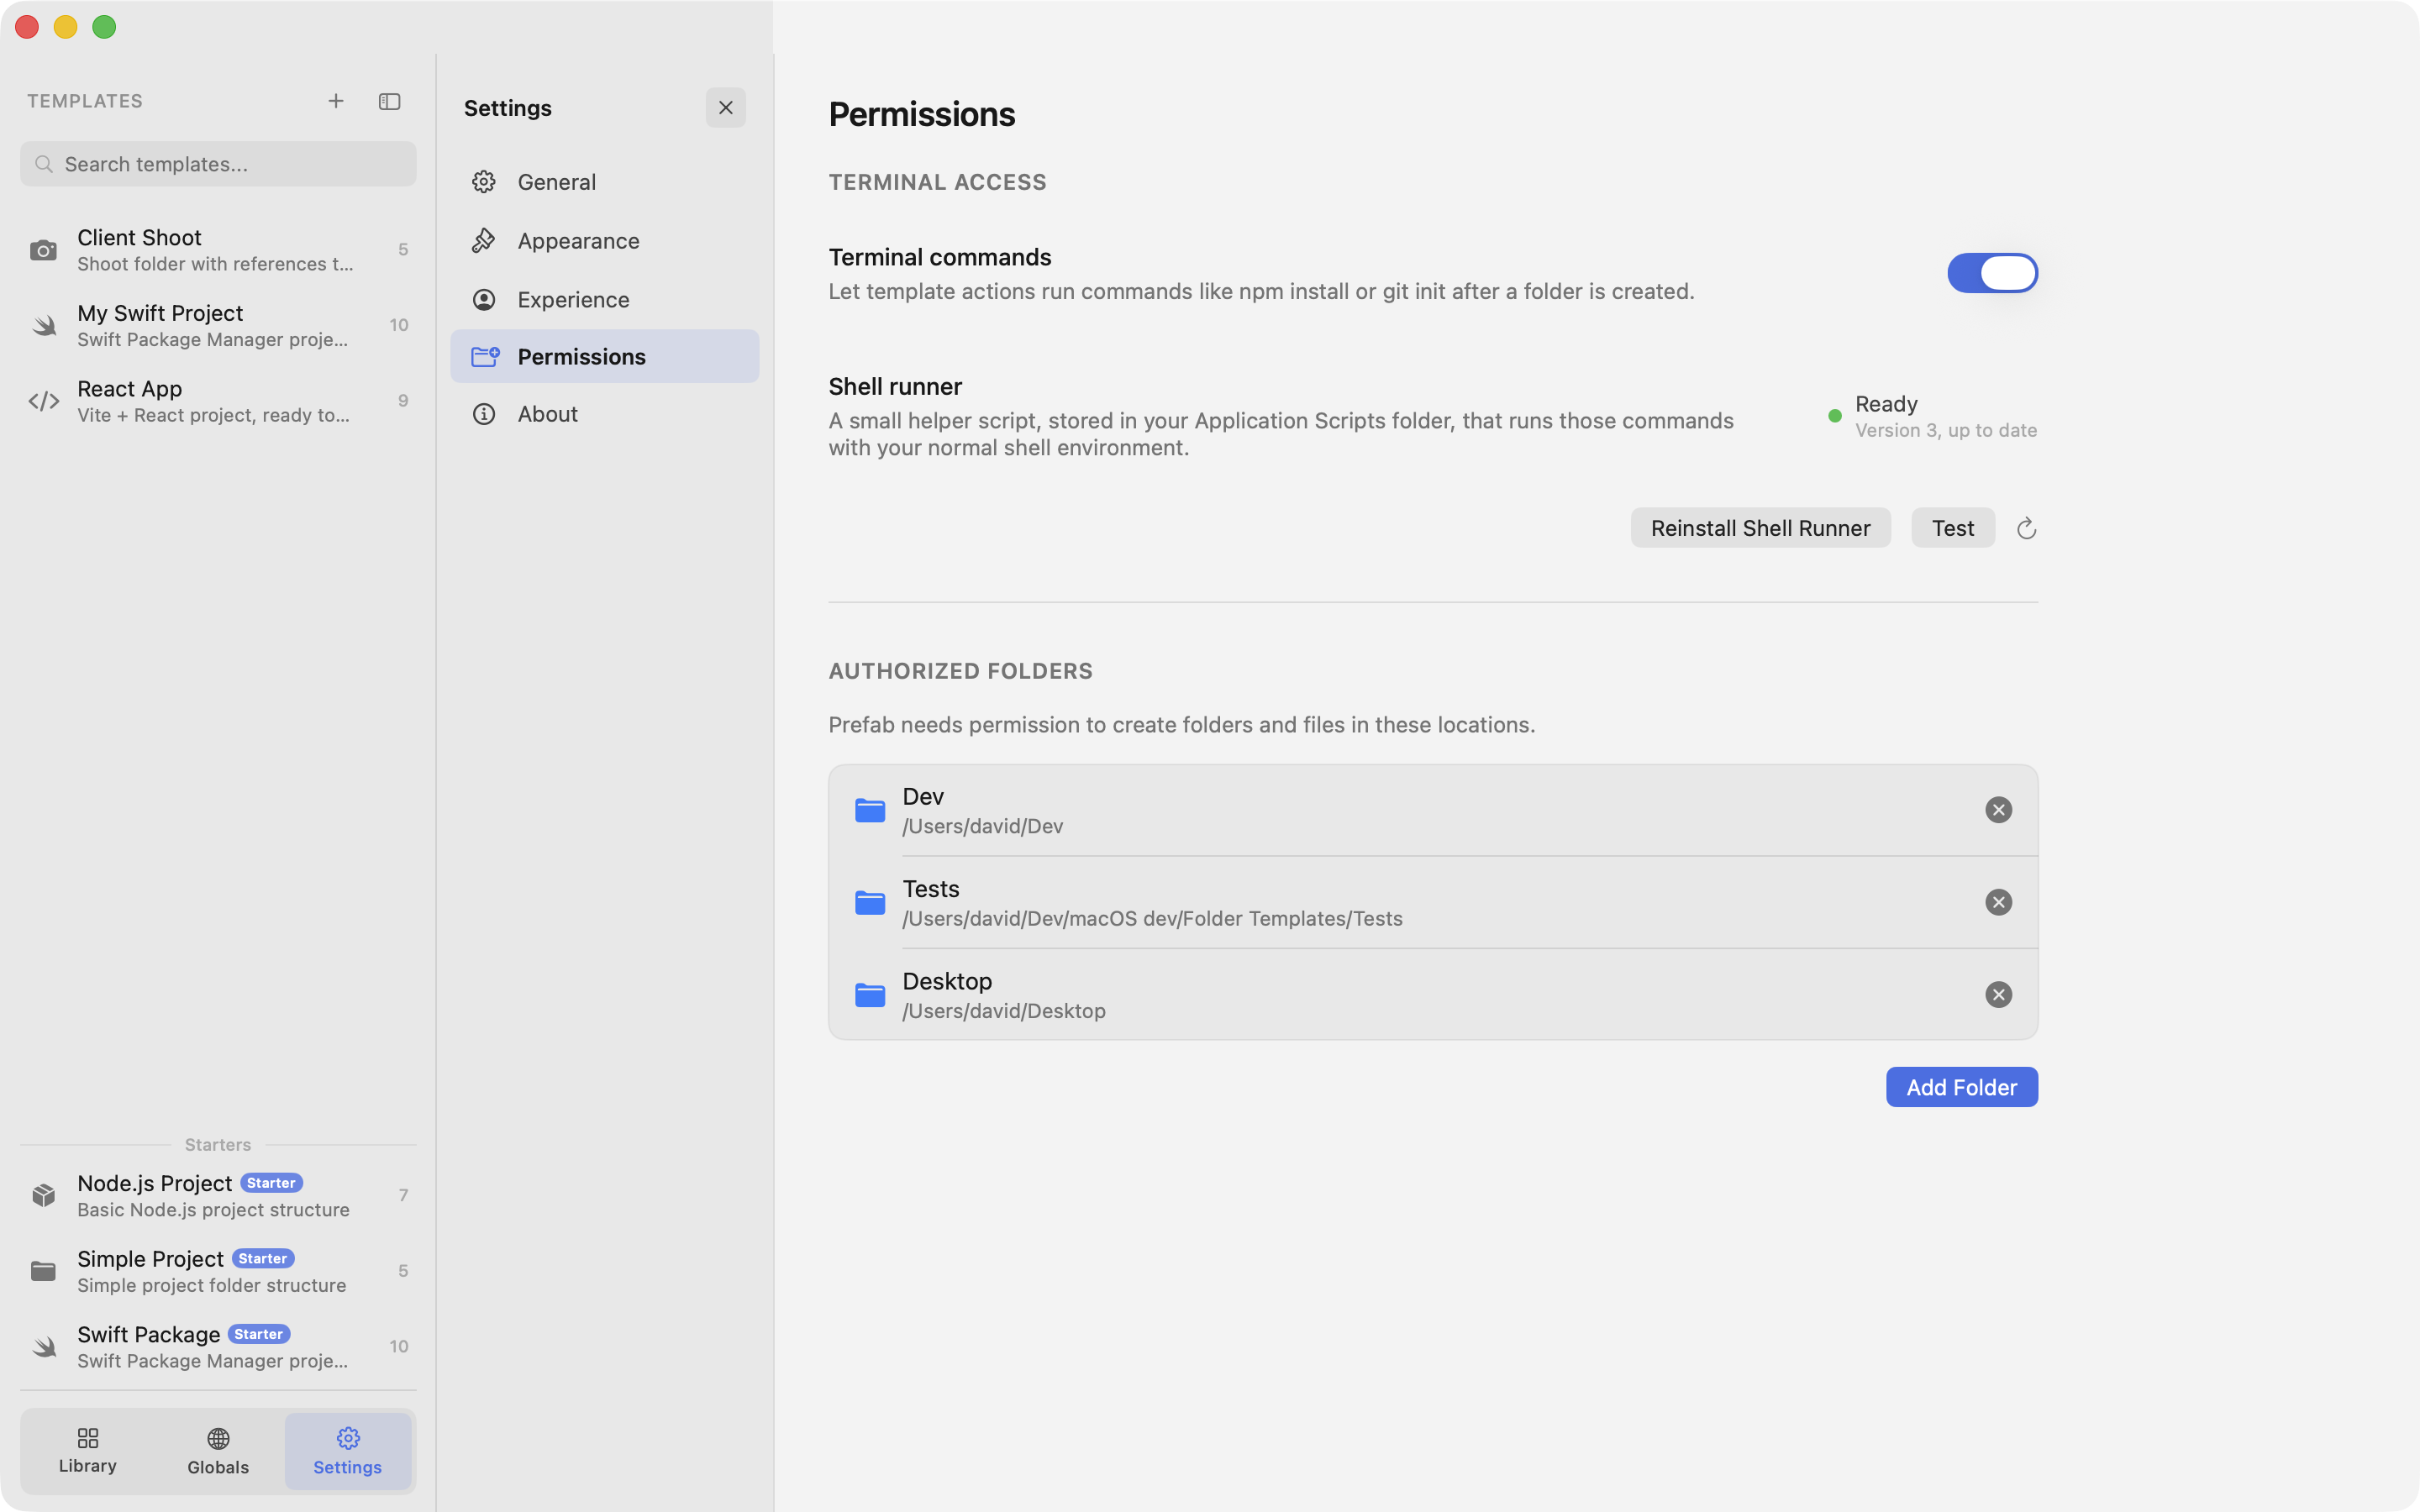This screenshot has width=2420, height=1512.
Task: Open the Node.js Project starter name
Action: pyautogui.click(x=154, y=1184)
